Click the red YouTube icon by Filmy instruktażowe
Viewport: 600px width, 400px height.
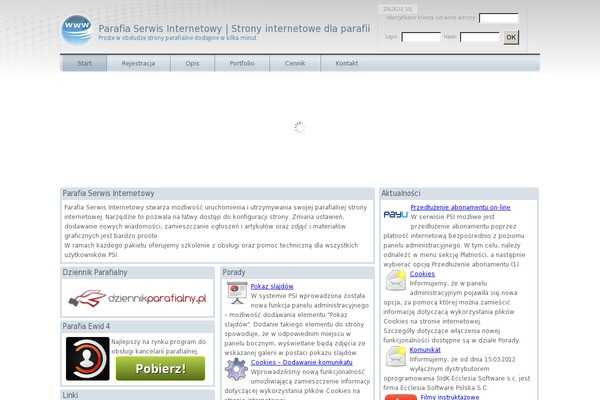pos(401,397)
